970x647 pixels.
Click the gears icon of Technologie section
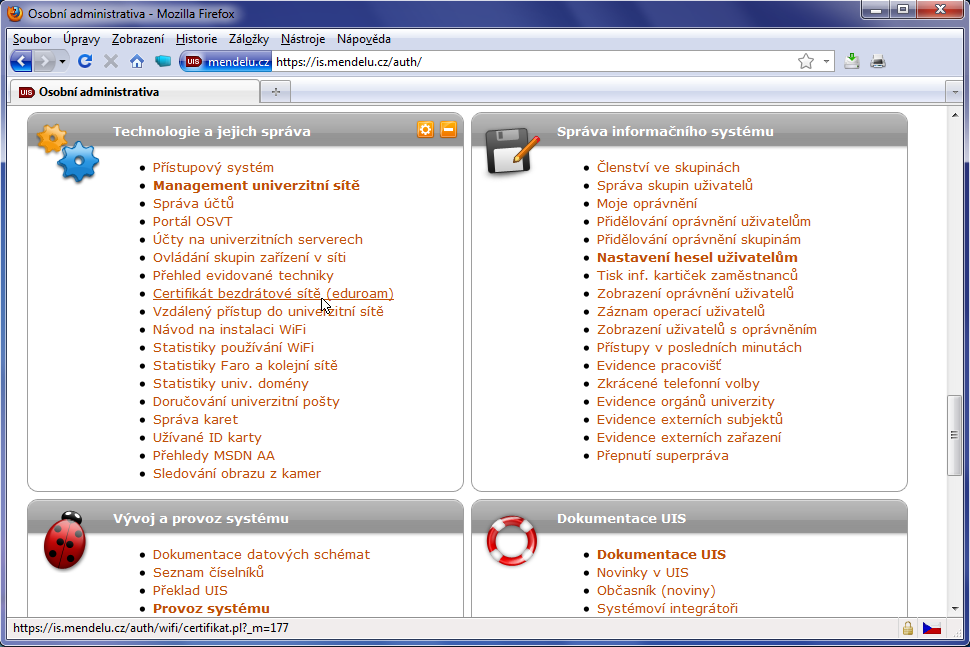[68, 153]
